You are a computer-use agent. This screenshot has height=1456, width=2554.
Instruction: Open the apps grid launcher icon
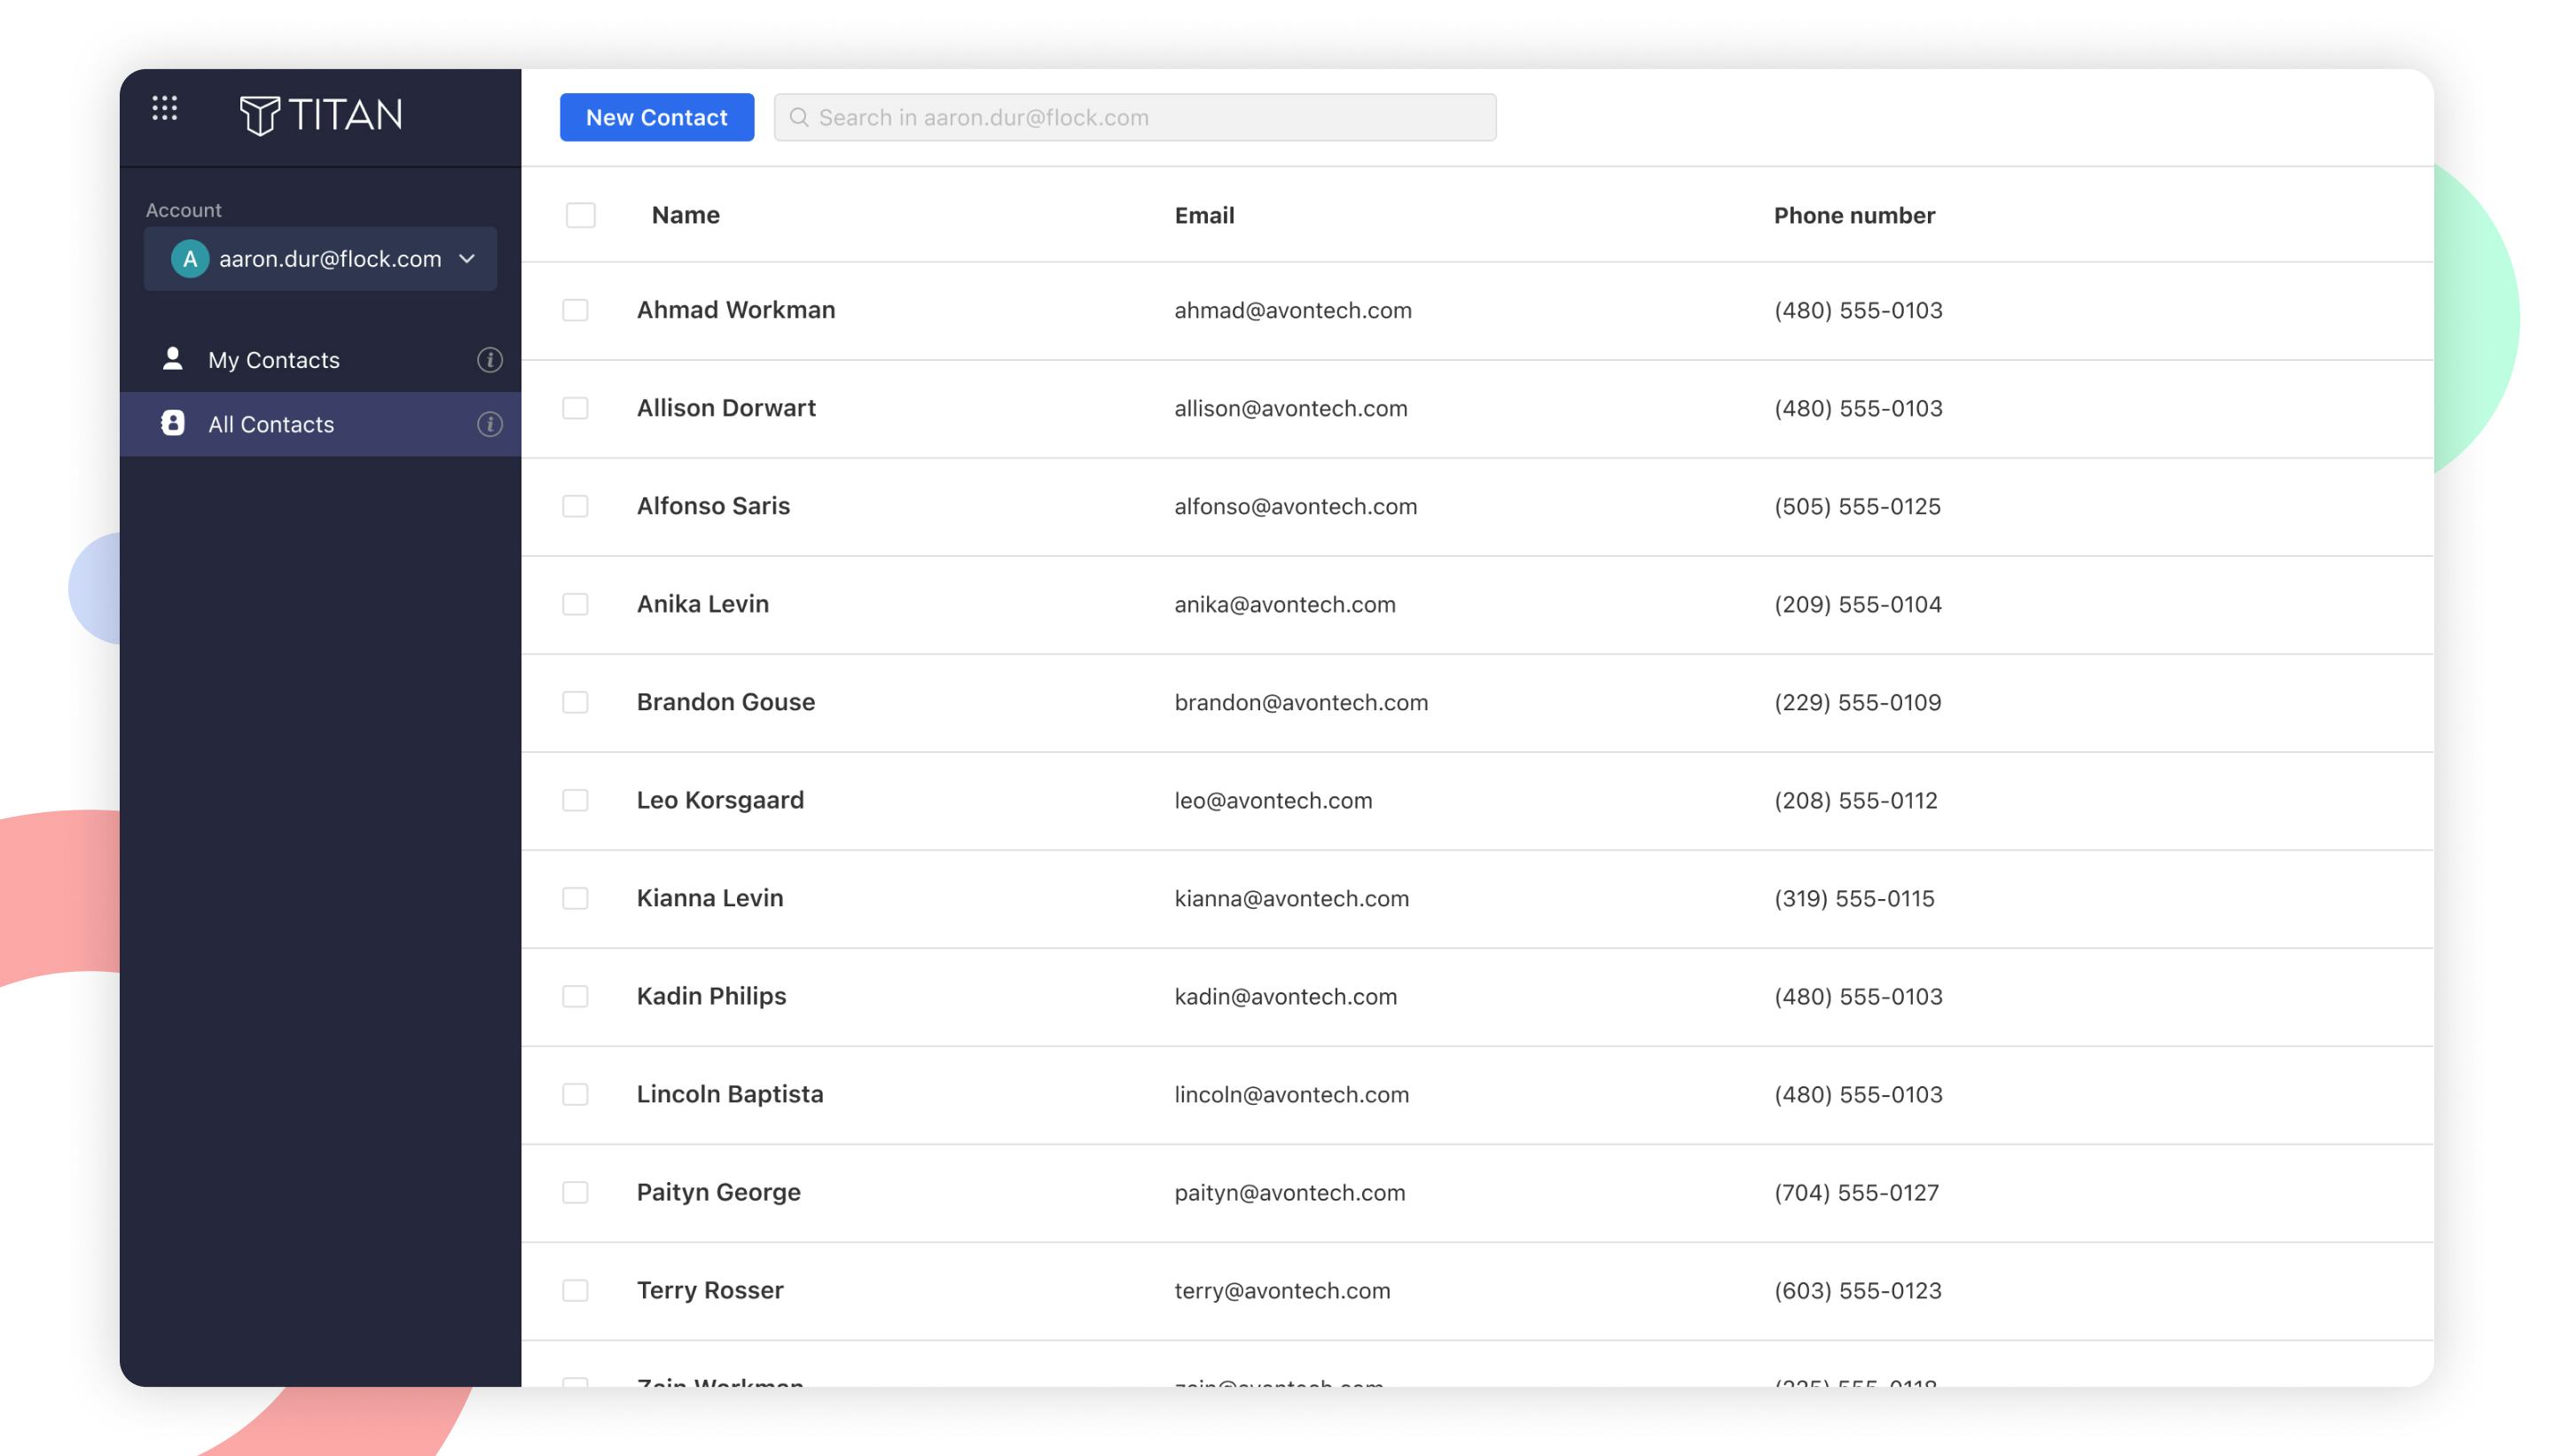(x=165, y=108)
